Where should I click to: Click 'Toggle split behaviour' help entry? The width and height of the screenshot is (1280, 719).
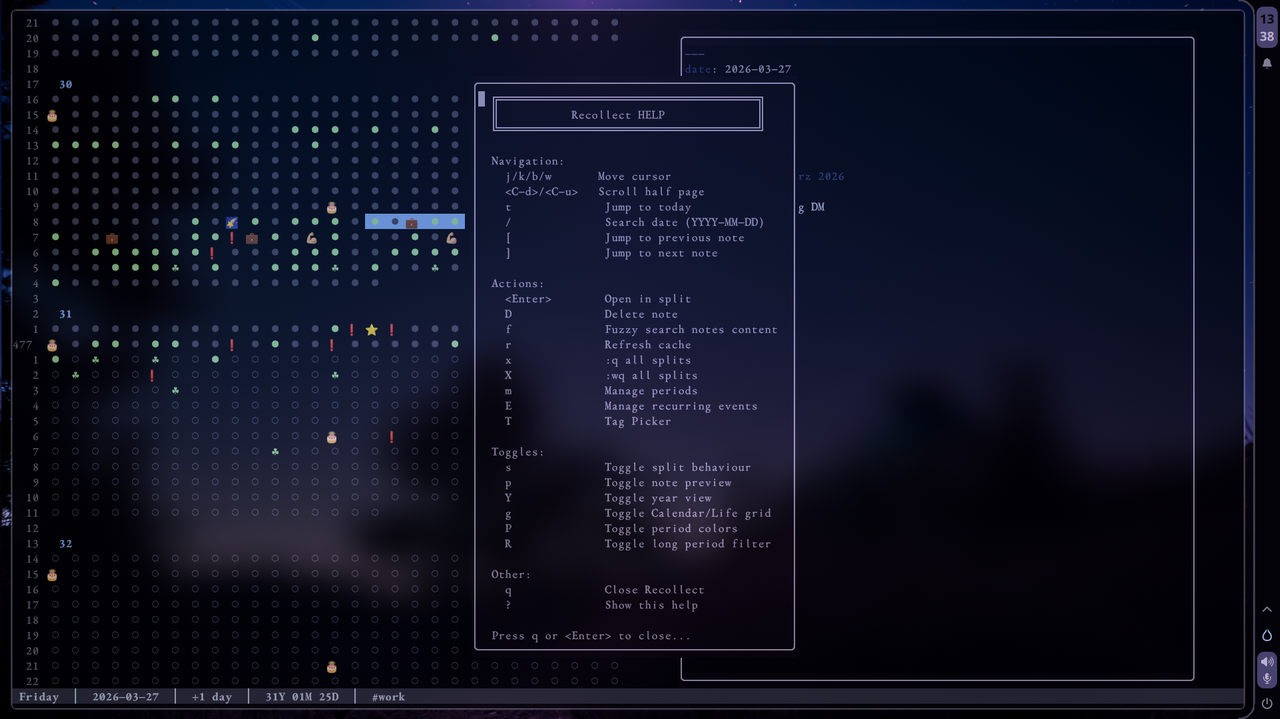(678, 467)
